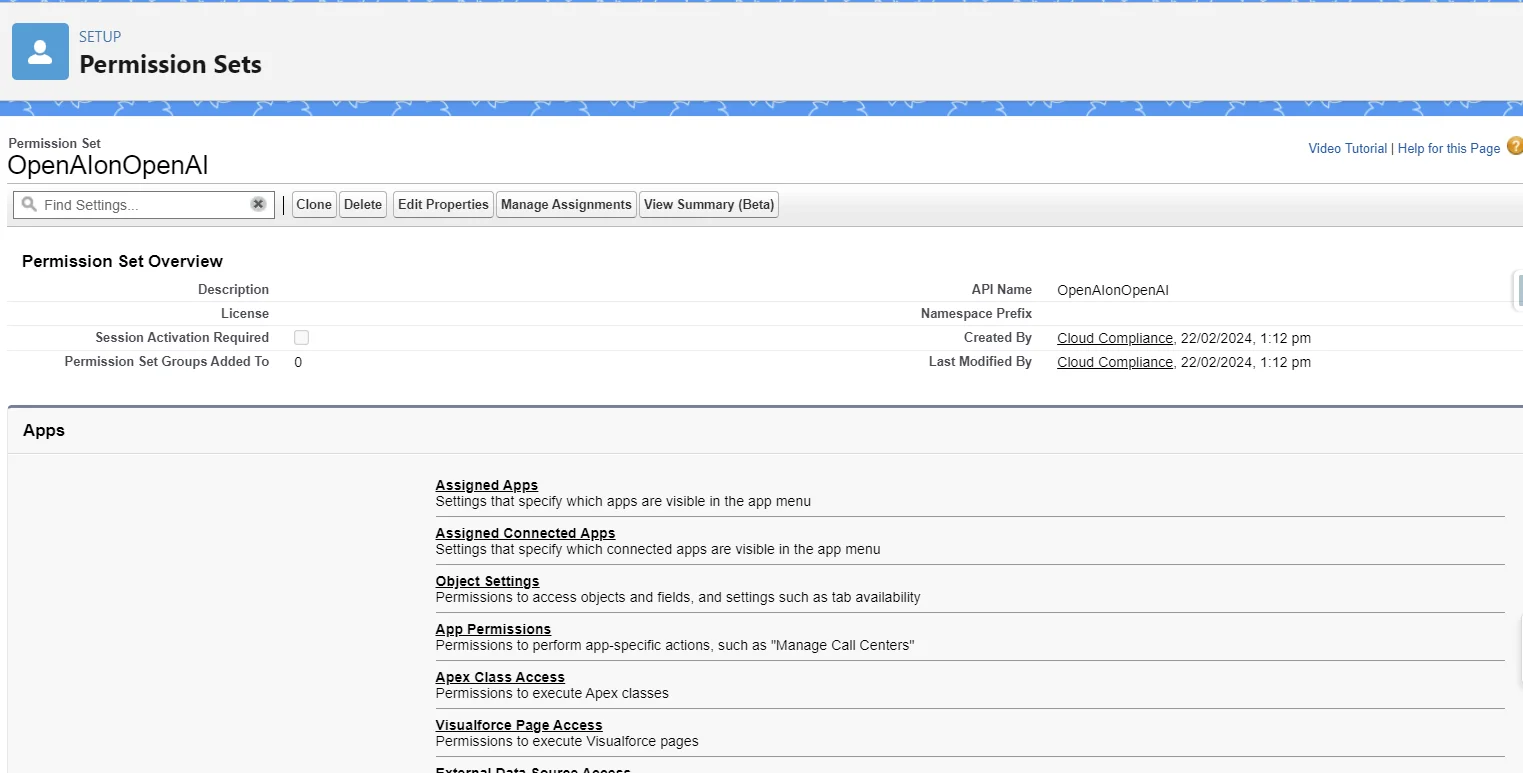
Task: Click the Permission Sets setup user icon
Action: click(x=40, y=52)
